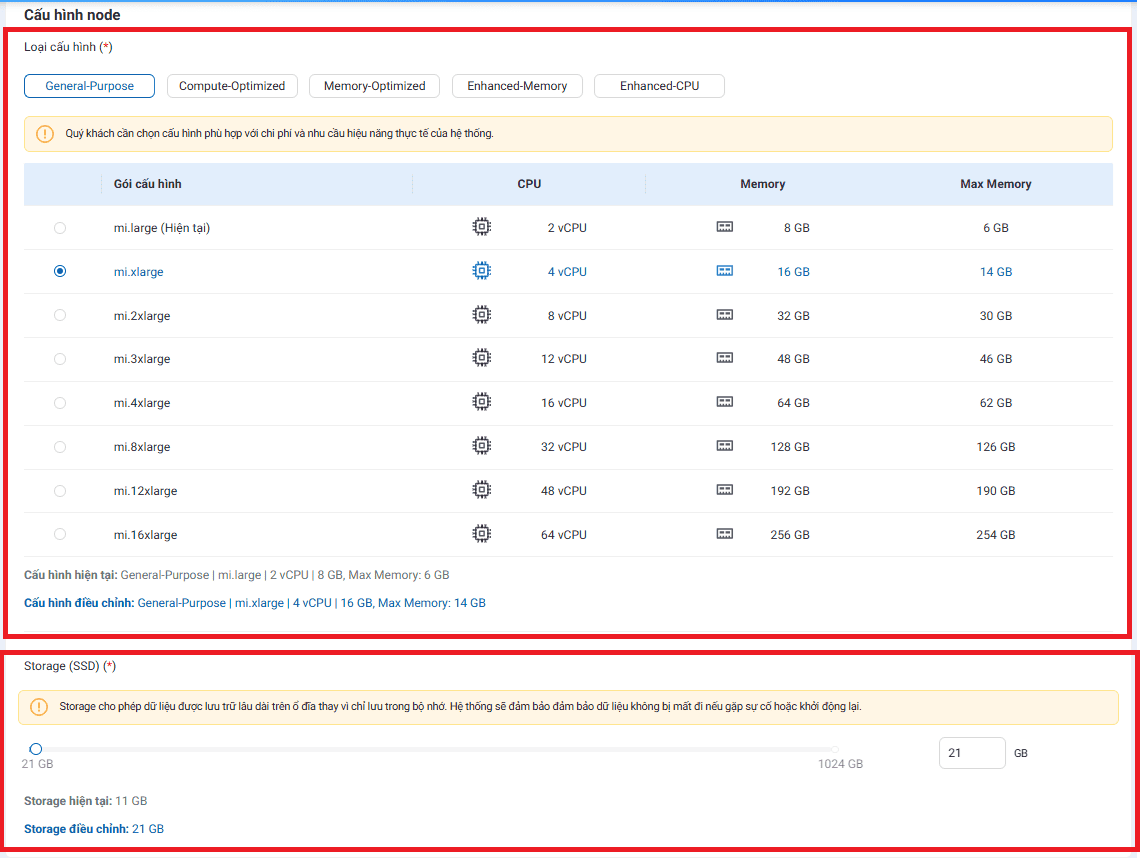Select the mi.2xlarge radio button

[x=60, y=315]
